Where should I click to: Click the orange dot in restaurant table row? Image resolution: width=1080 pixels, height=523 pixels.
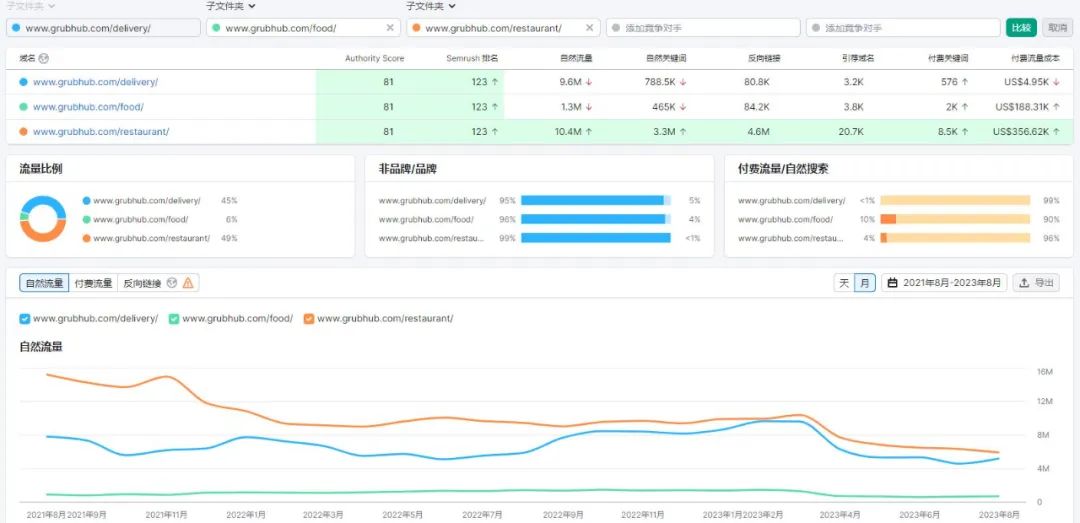click(x=23, y=132)
